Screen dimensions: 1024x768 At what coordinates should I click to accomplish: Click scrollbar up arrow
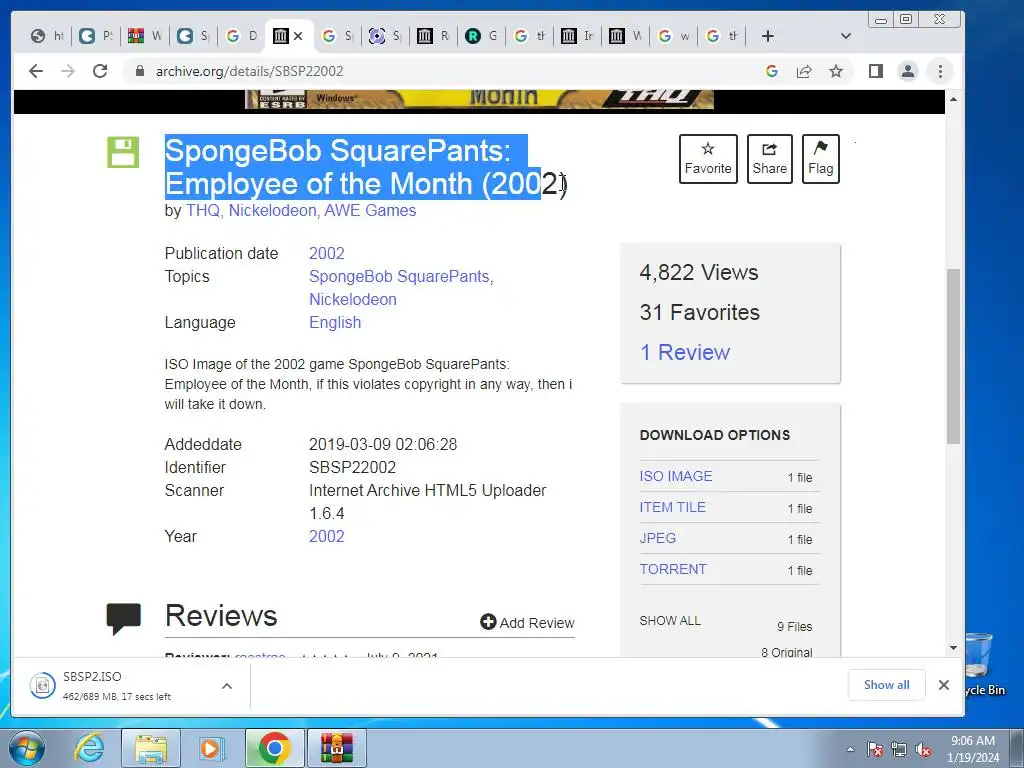click(953, 99)
